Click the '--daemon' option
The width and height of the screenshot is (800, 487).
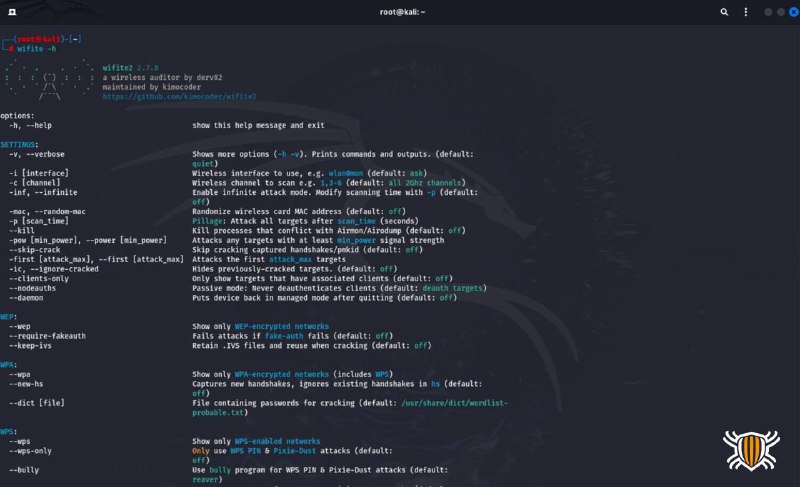click(26, 298)
